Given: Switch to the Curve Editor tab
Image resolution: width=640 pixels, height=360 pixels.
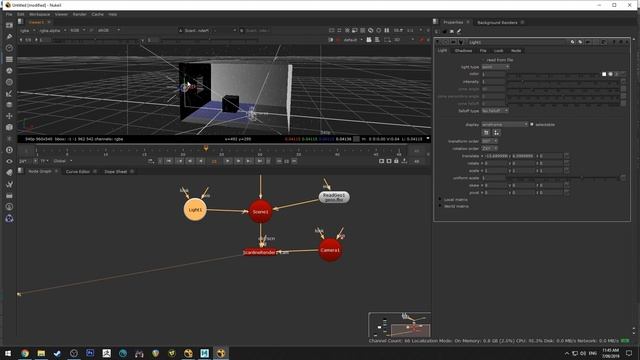Looking at the screenshot, I should point(78,172).
